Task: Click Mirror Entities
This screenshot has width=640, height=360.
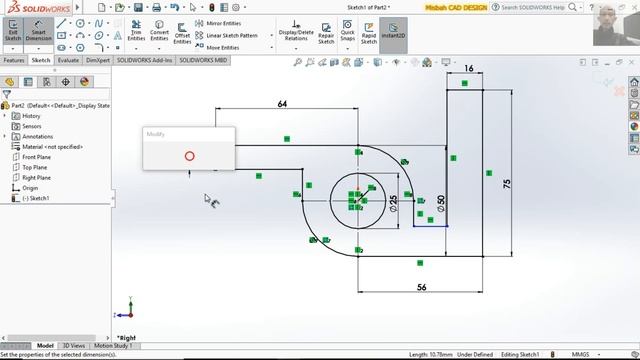Action: tap(218, 23)
